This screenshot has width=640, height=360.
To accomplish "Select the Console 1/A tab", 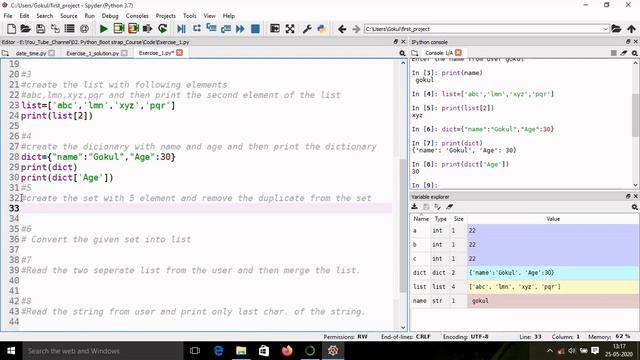I will point(439,53).
